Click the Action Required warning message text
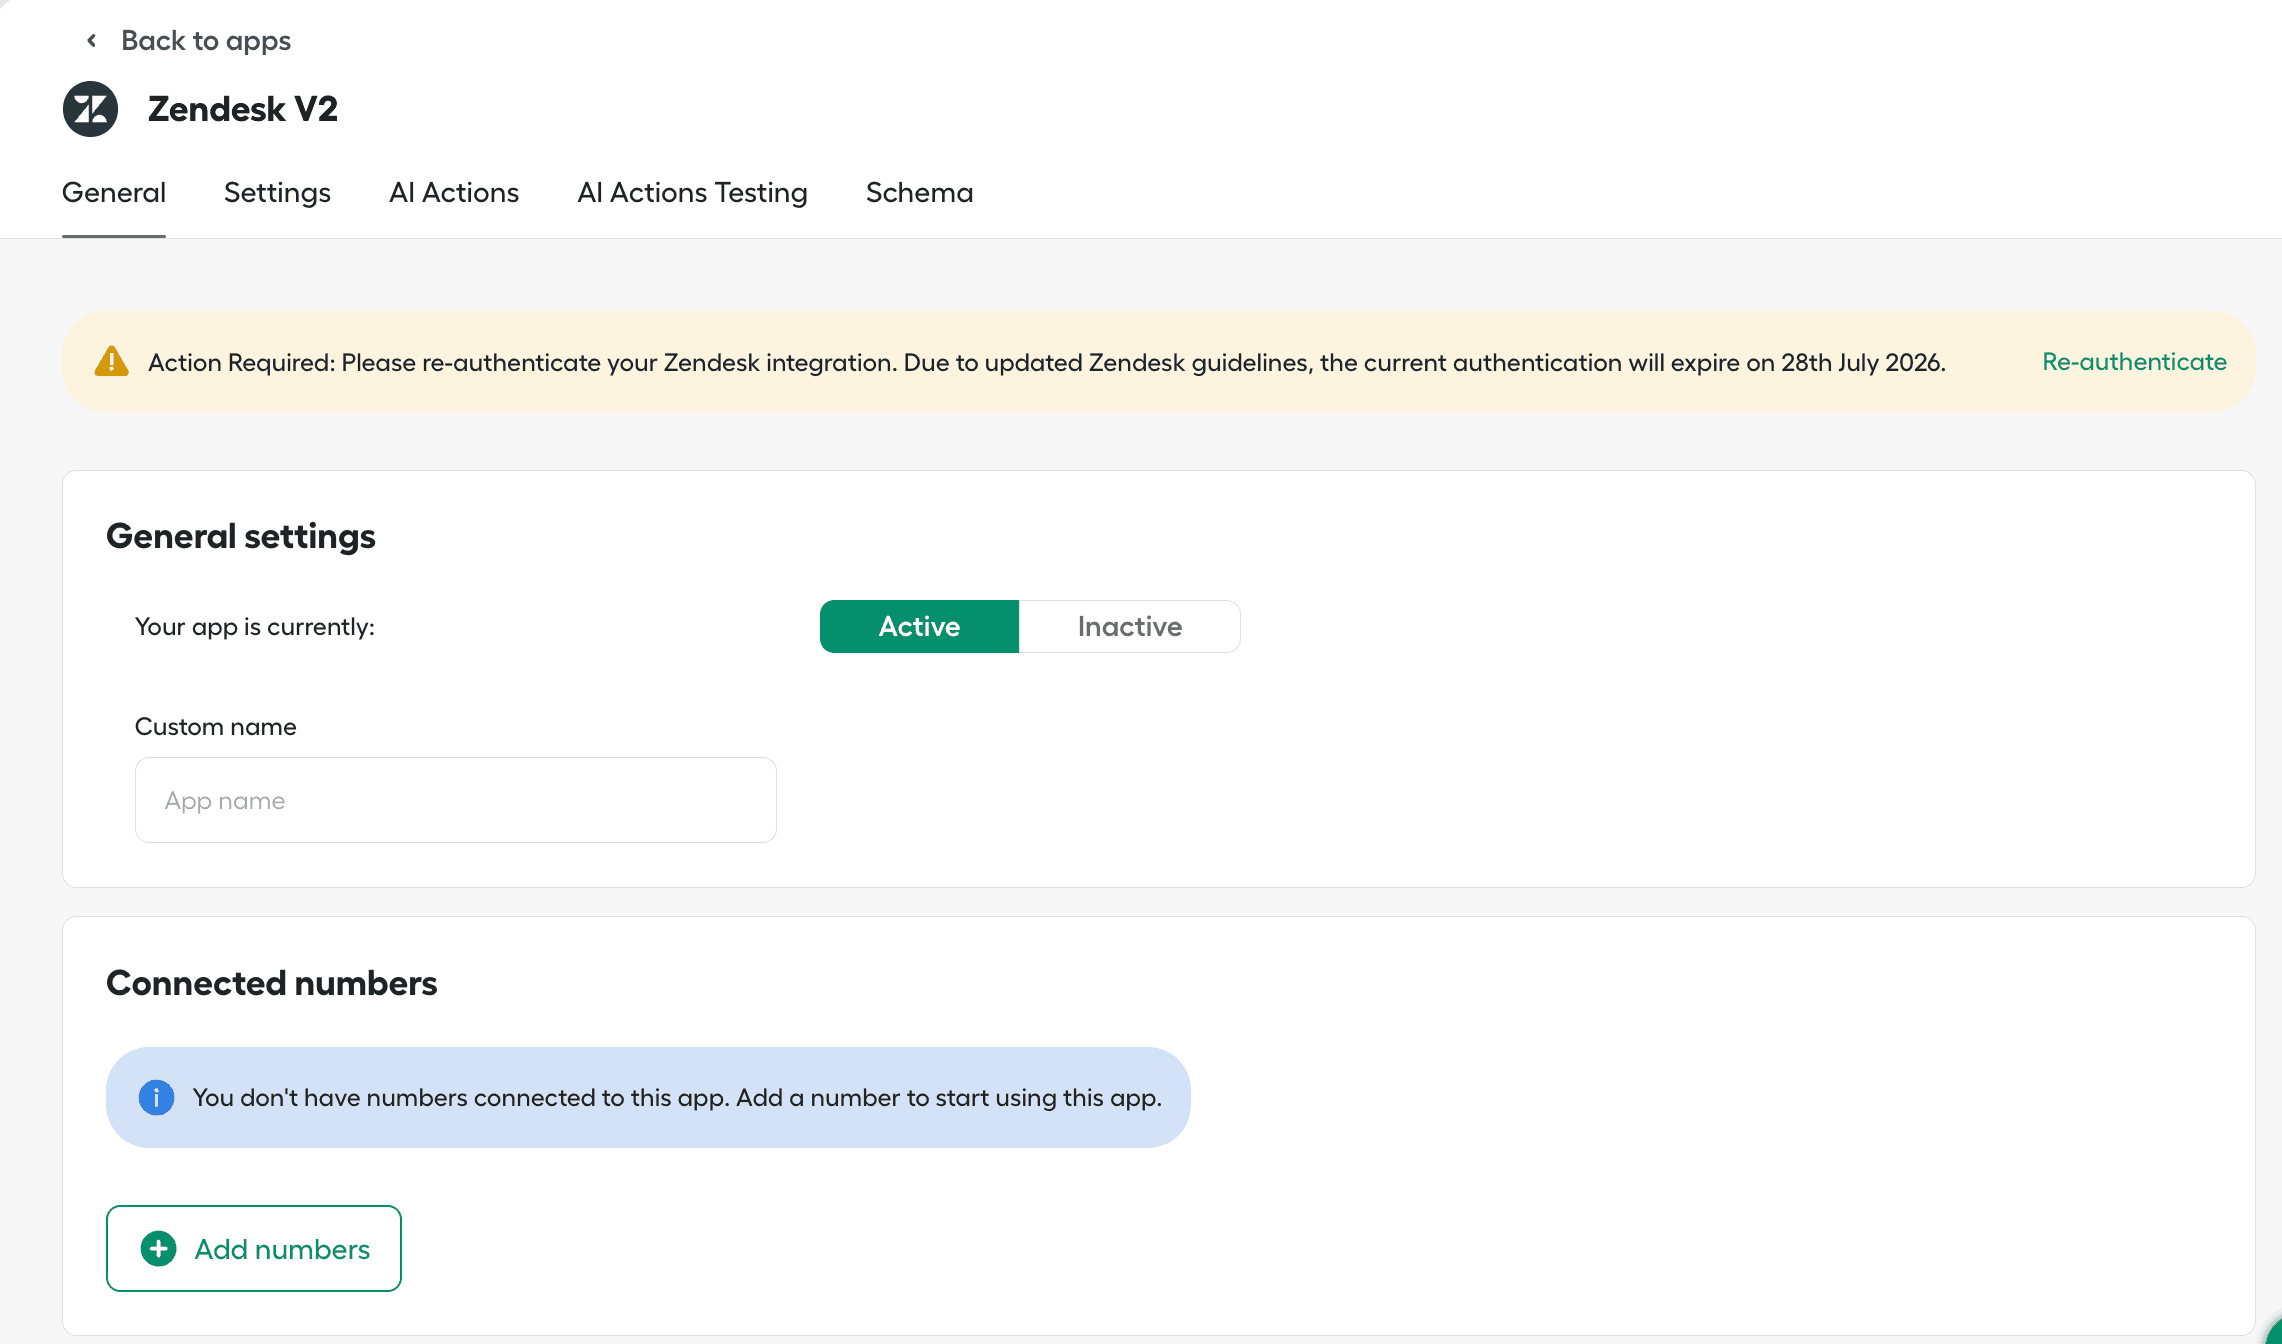Viewport: 2282px width, 1344px height. tap(1047, 362)
